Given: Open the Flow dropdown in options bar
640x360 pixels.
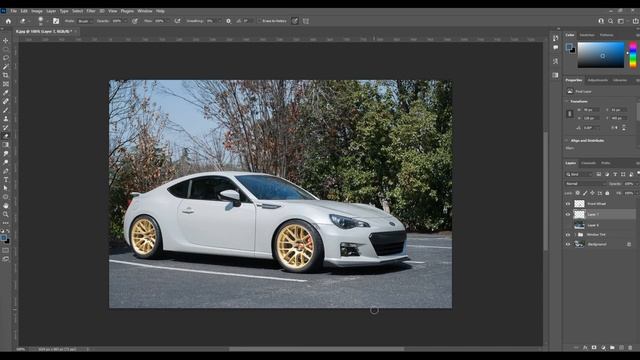Looking at the screenshot, I should click(x=168, y=21).
